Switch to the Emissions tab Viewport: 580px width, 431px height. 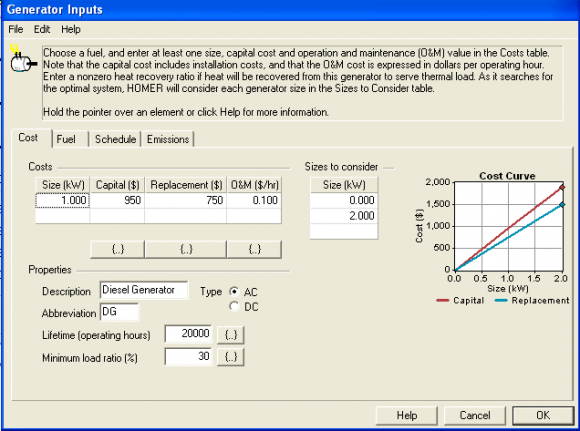point(168,139)
